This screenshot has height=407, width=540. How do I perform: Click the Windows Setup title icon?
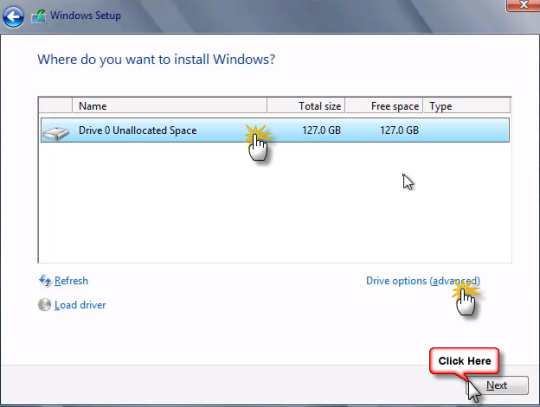click(x=39, y=16)
